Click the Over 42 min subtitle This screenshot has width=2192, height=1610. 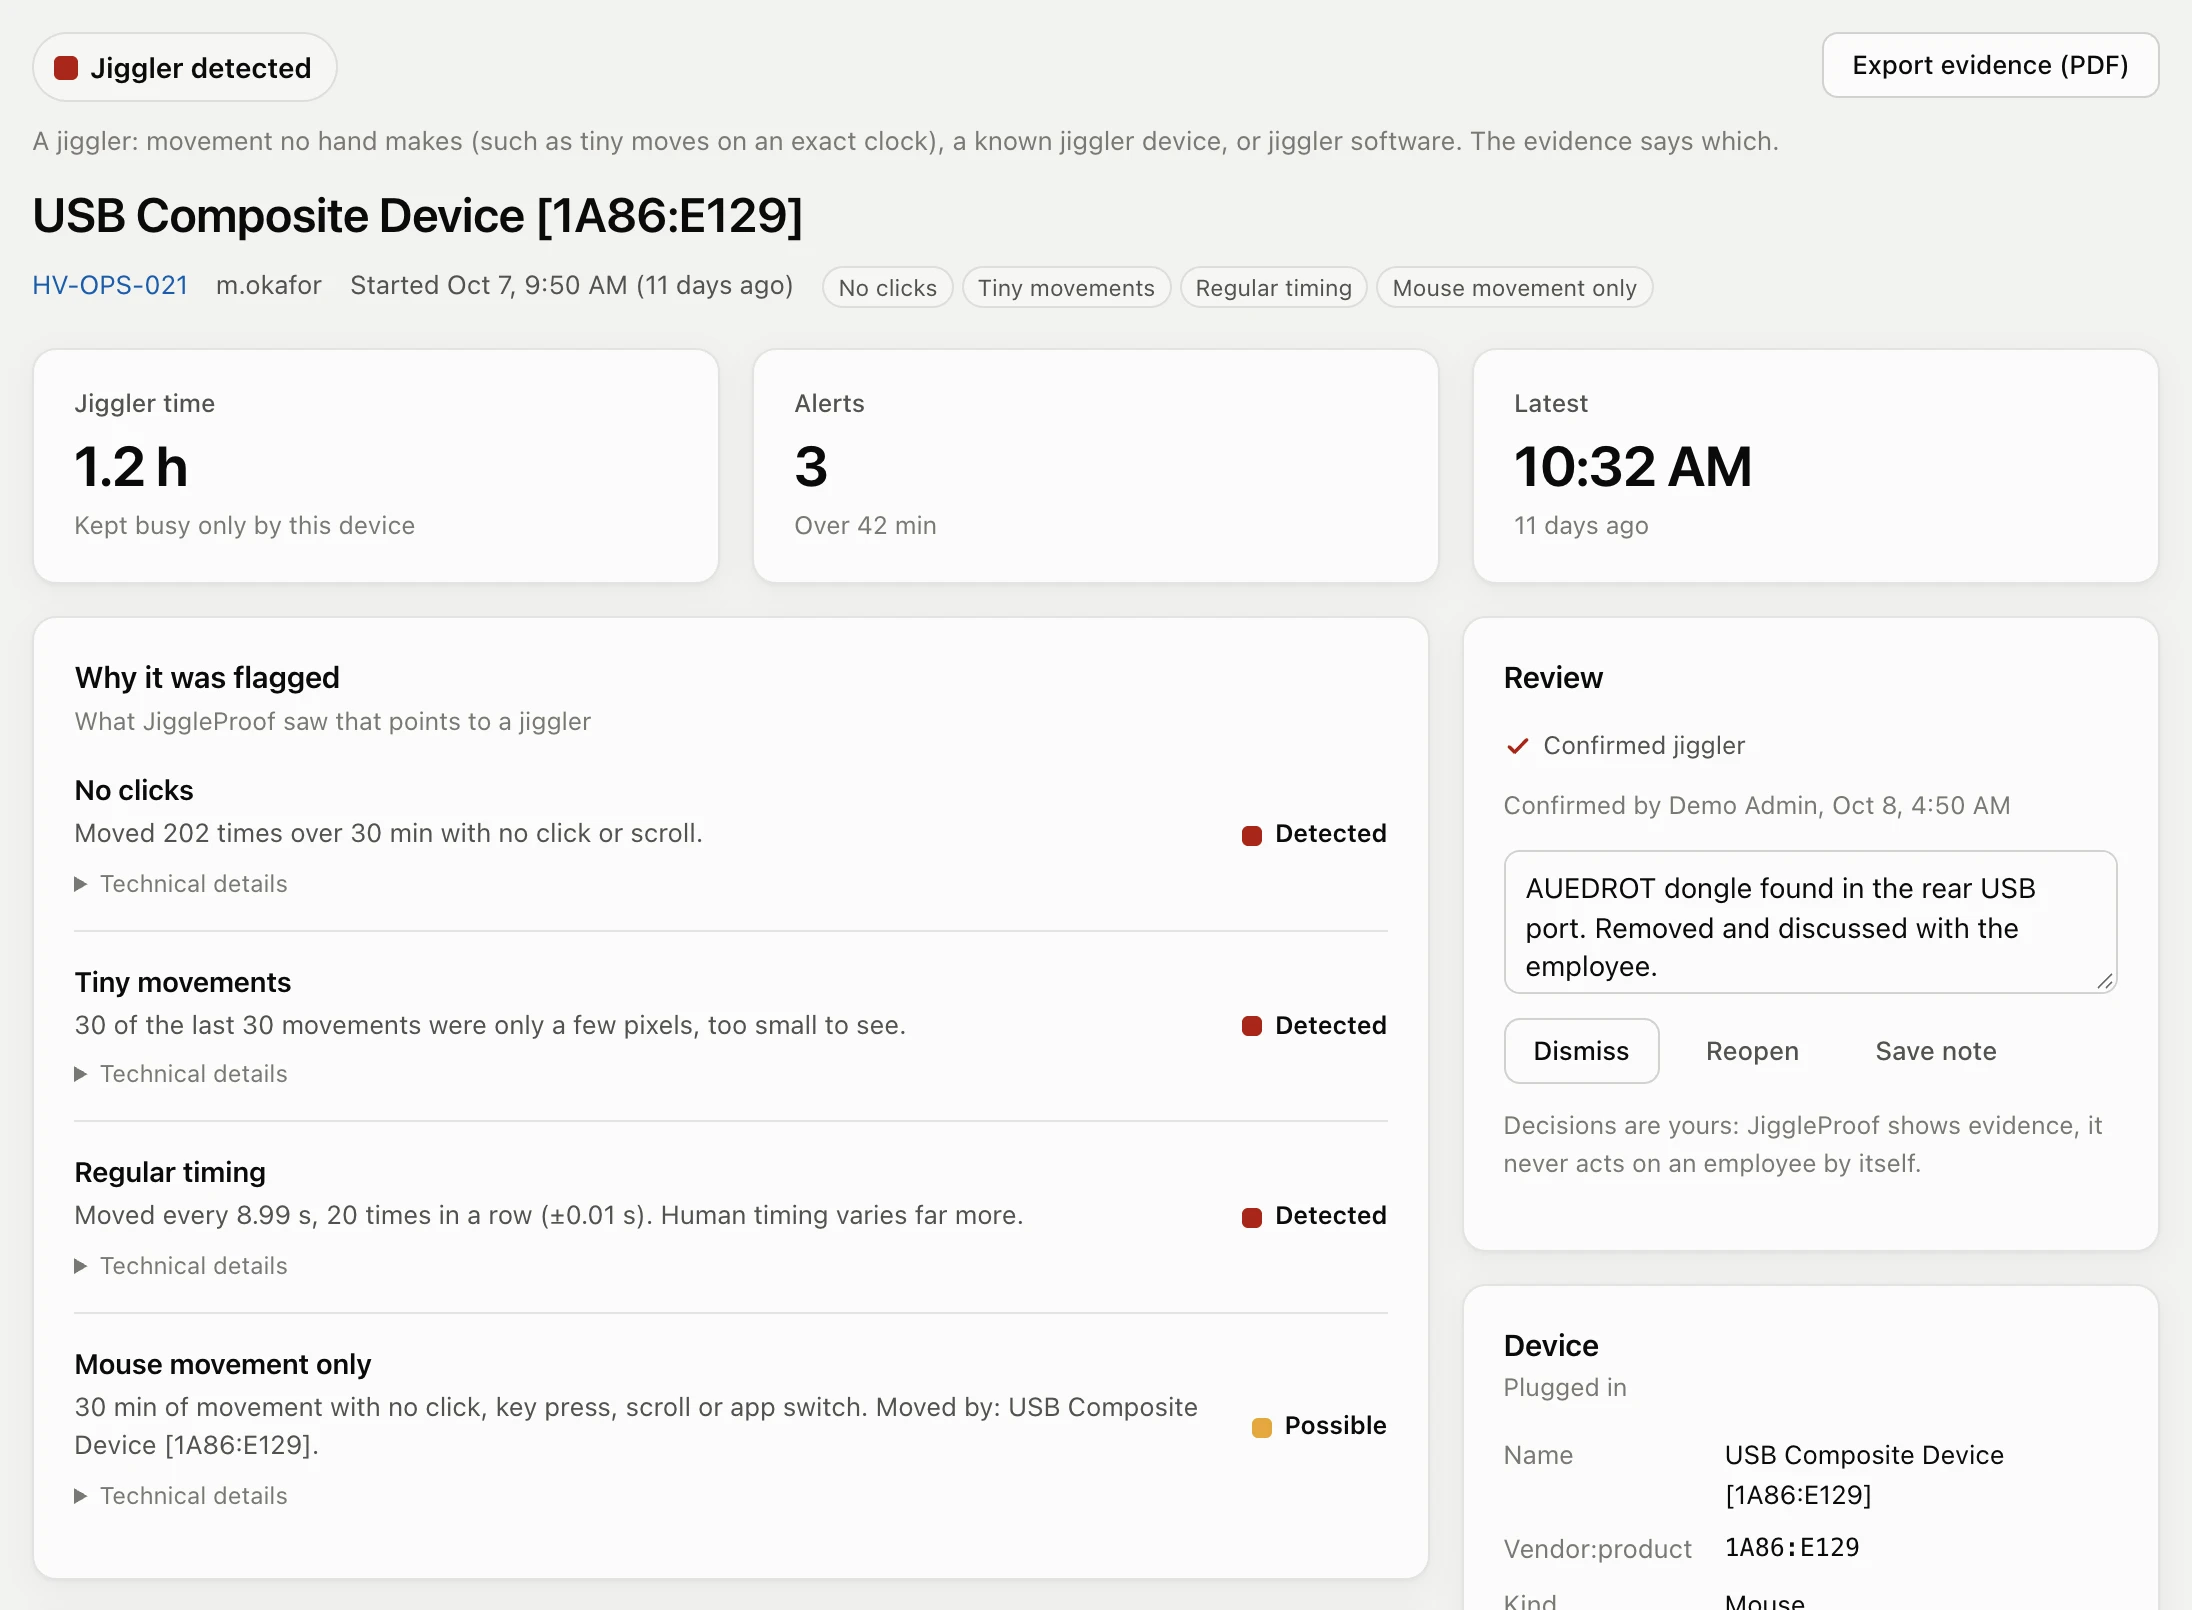click(x=865, y=526)
